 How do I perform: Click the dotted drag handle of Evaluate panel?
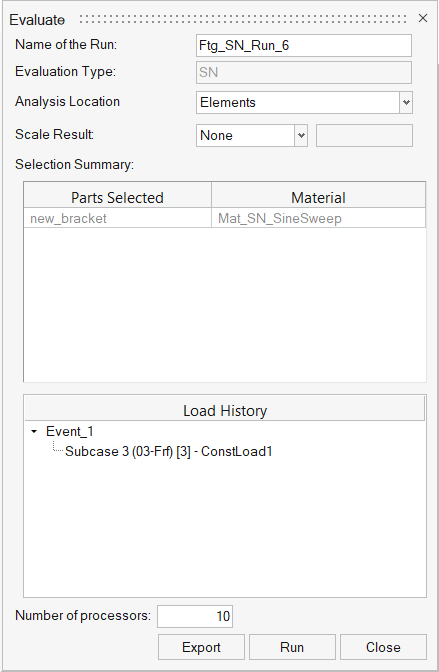point(243,19)
